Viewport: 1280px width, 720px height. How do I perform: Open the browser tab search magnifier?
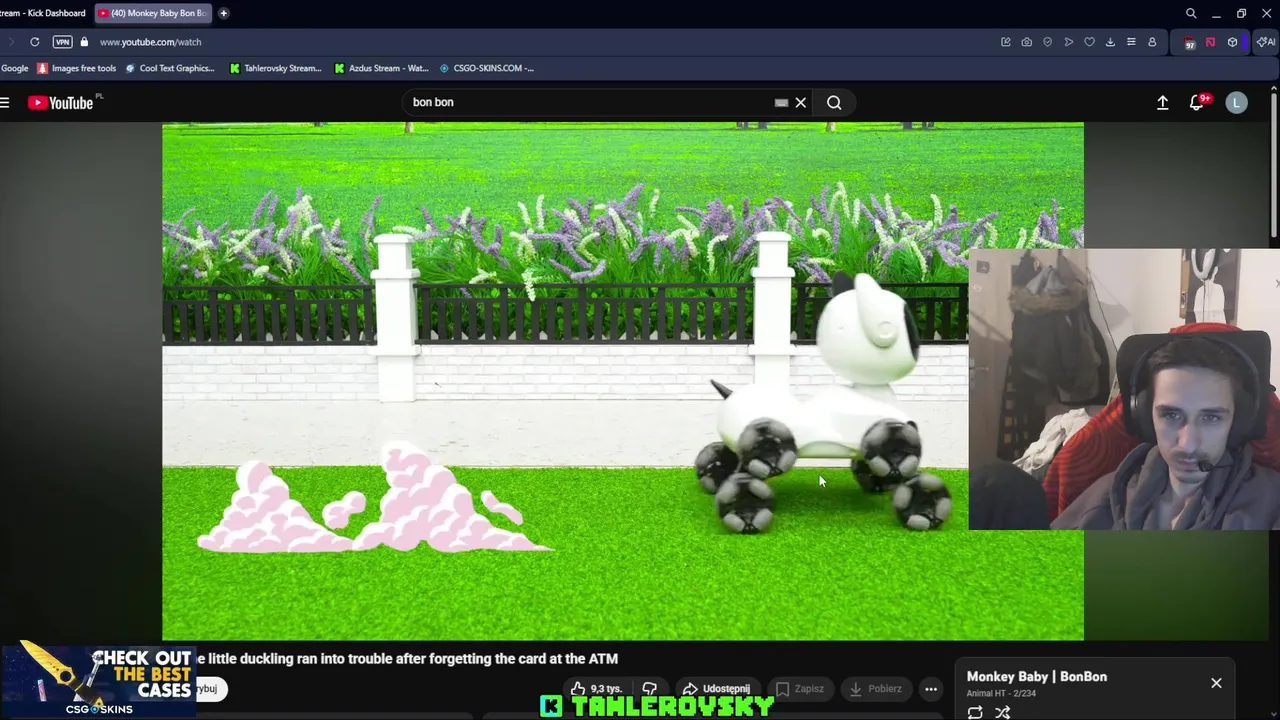[1191, 13]
